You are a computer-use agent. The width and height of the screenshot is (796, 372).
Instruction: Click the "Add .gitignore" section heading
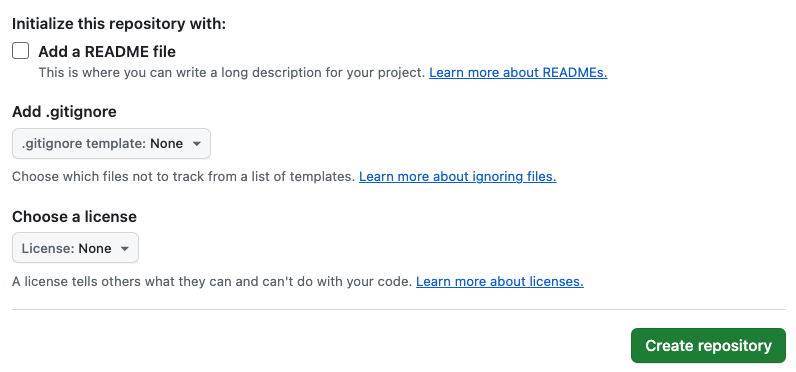64,112
